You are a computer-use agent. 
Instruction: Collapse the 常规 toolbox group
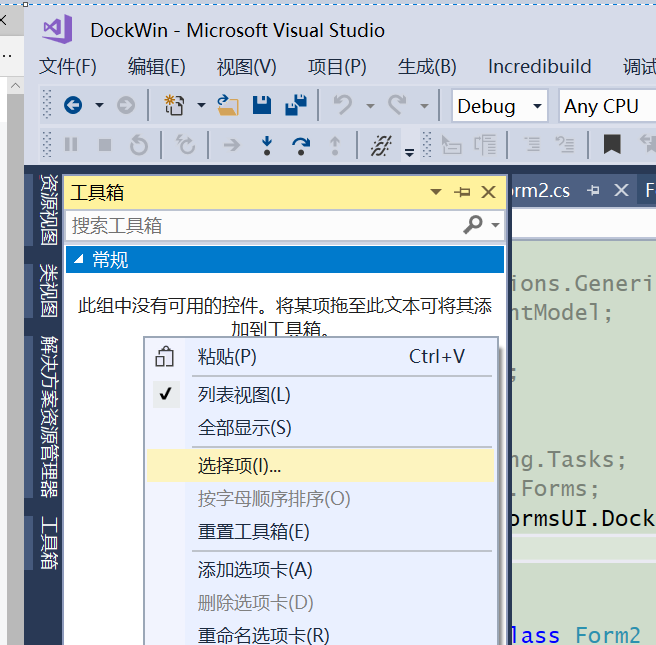pyautogui.click(x=78, y=259)
